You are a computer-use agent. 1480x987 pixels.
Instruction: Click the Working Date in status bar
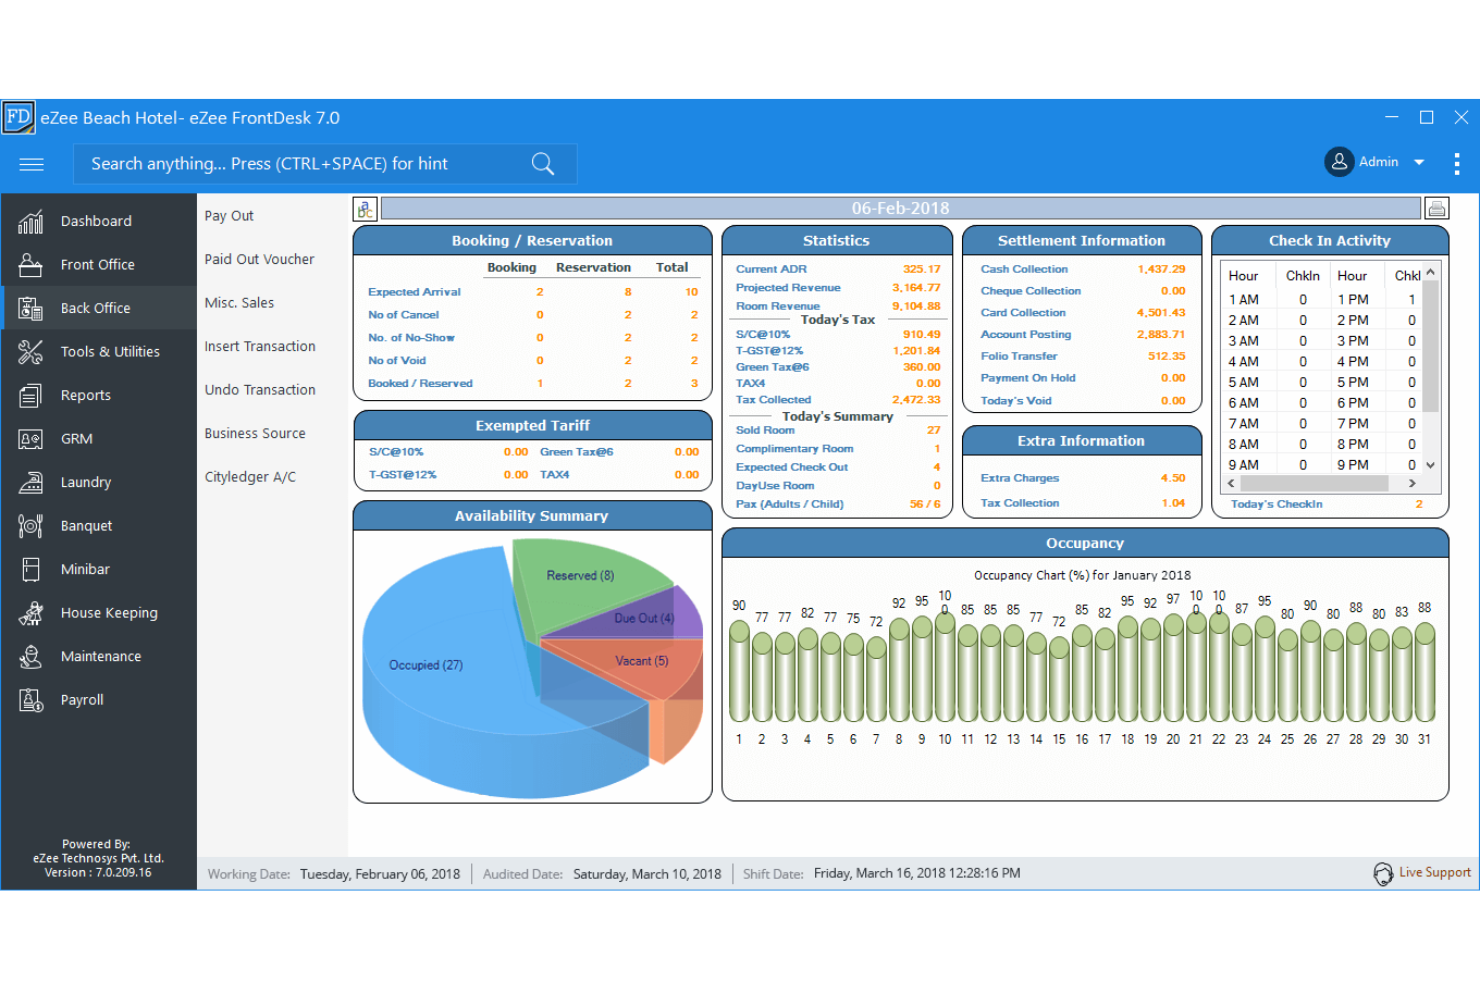(x=334, y=874)
